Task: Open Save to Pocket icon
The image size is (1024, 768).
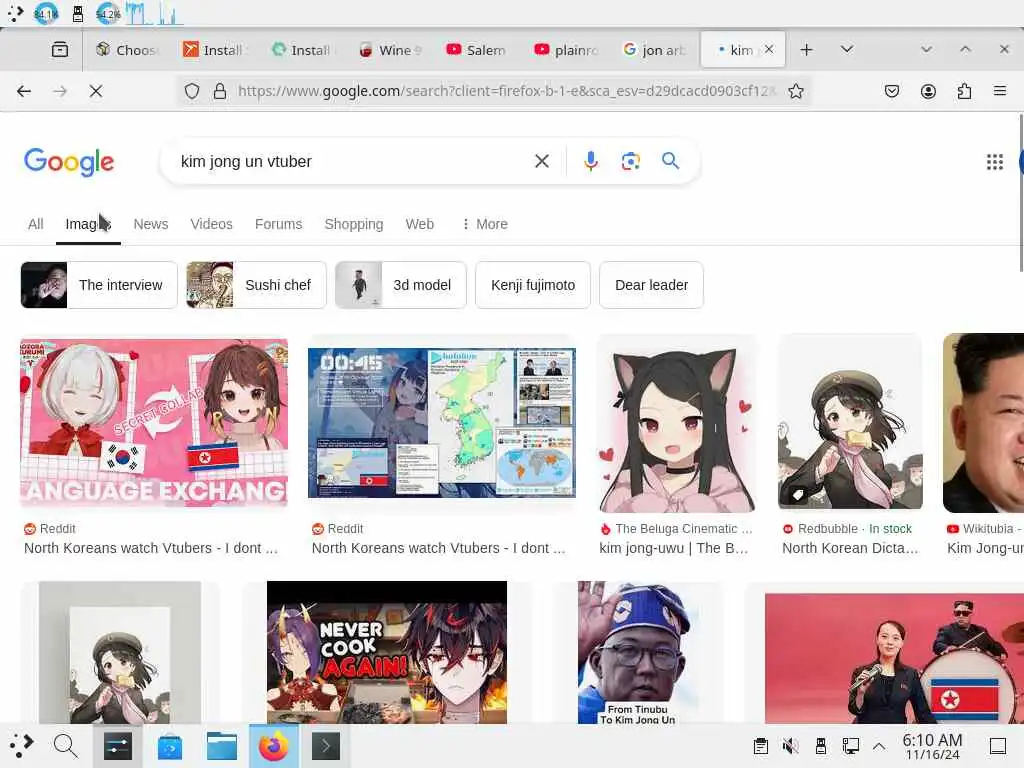Action: point(891,91)
